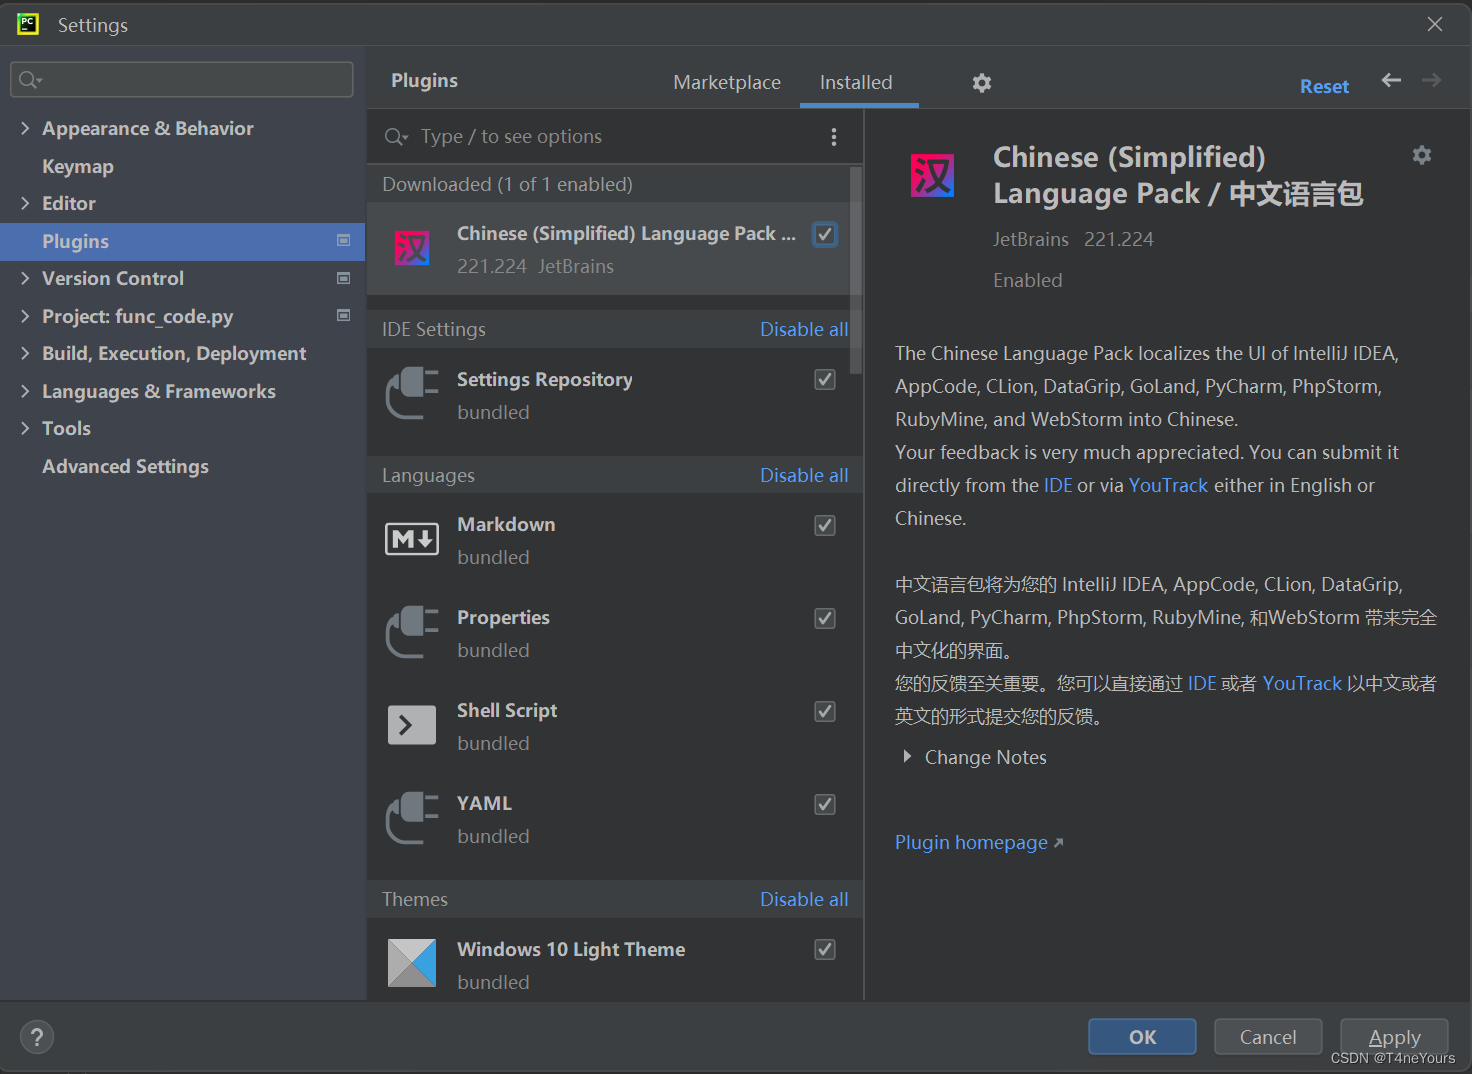1472x1074 pixels.
Task: Expand Project: func_code.py node
Action: 25,316
